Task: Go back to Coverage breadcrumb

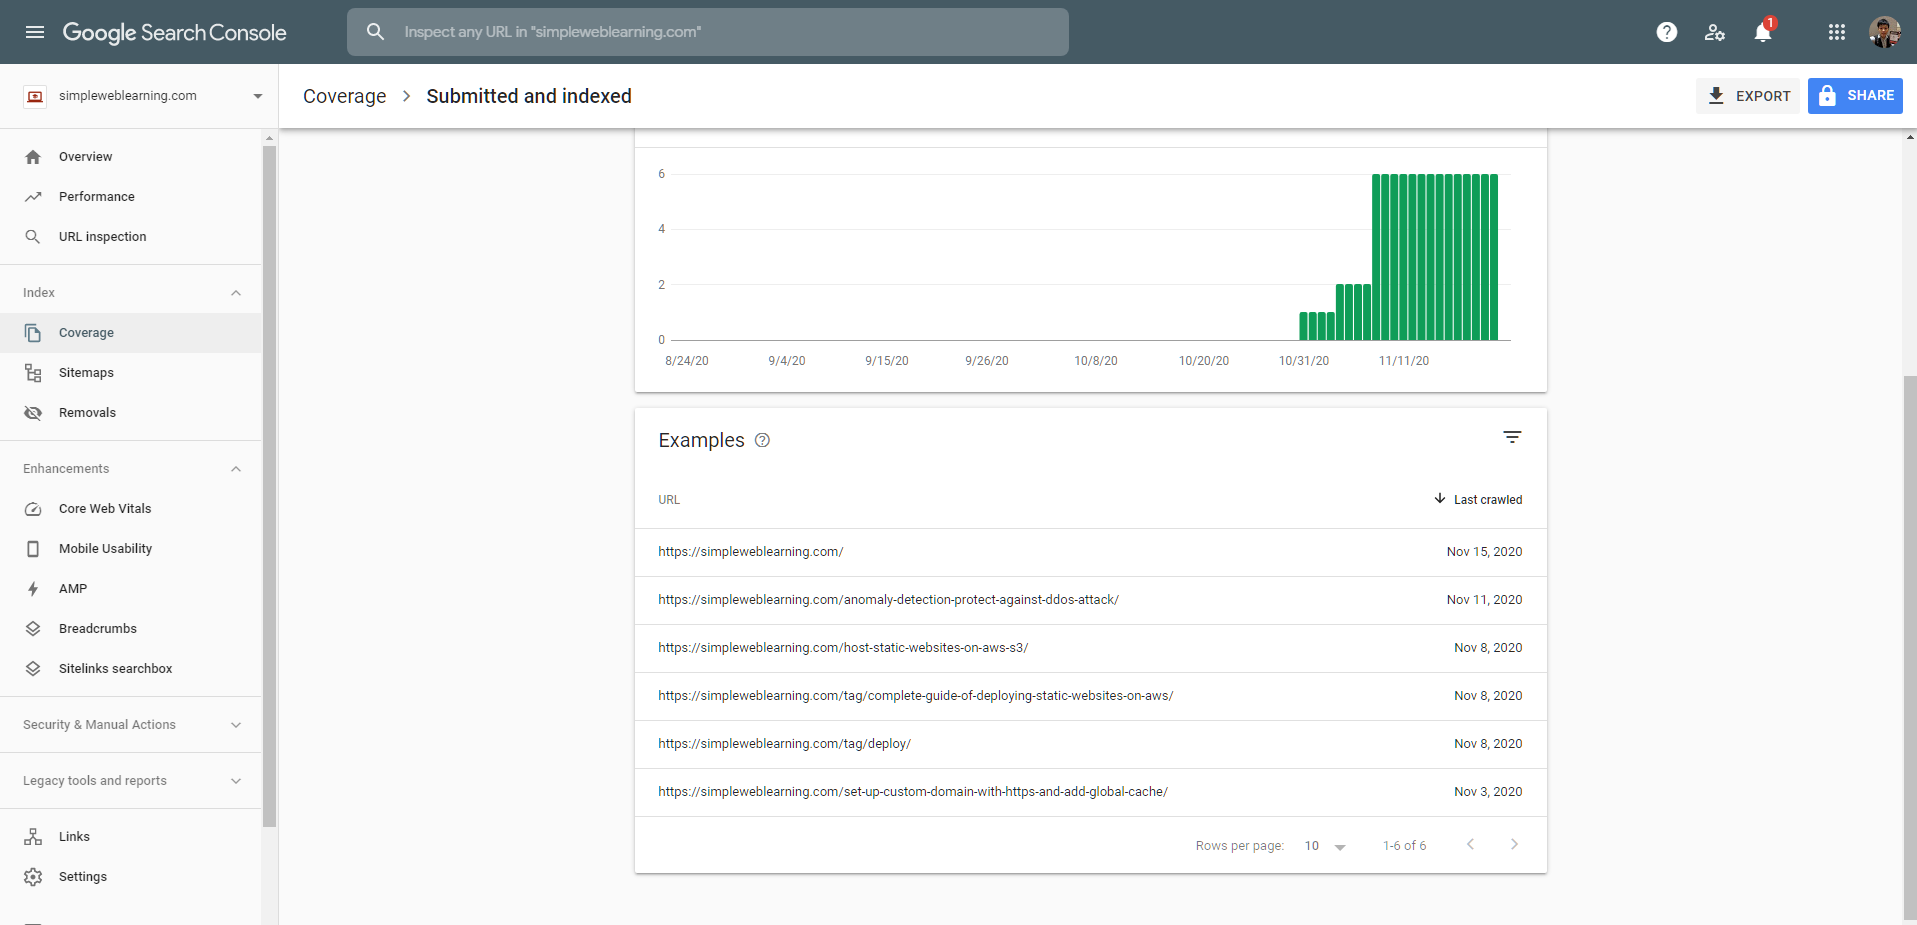Action: click(344, 96)
